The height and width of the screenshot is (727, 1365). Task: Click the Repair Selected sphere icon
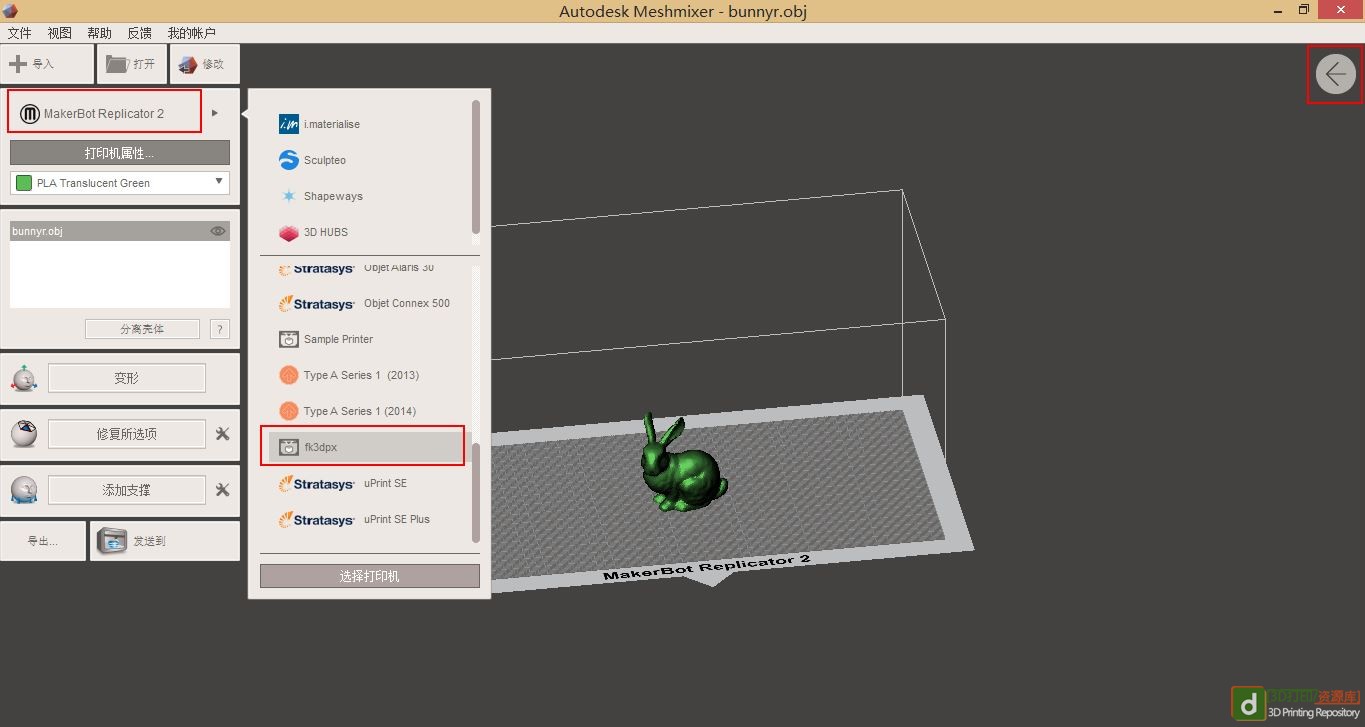24,434
